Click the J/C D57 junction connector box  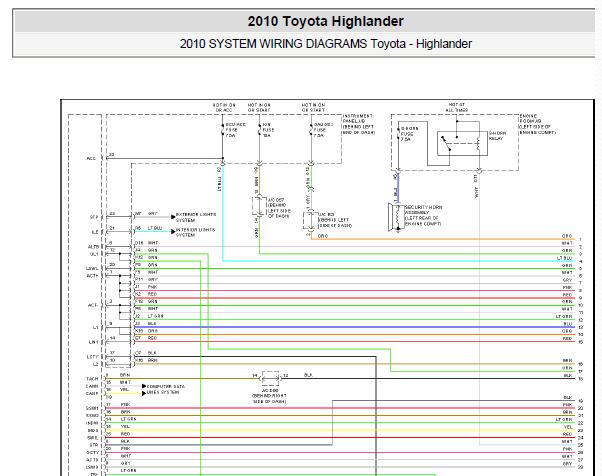[259, 207]
